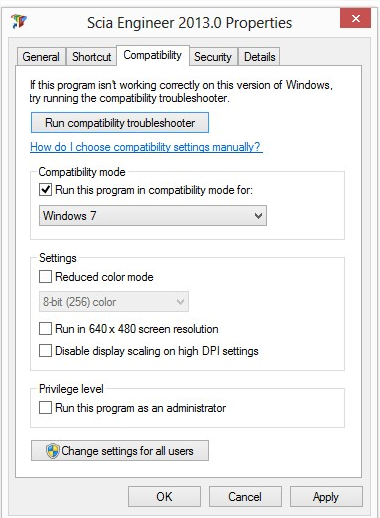Uncheck Run this program in compatibility mode
Image resolution: width=380 pixels, height=518 pixels.
(45, 190)
